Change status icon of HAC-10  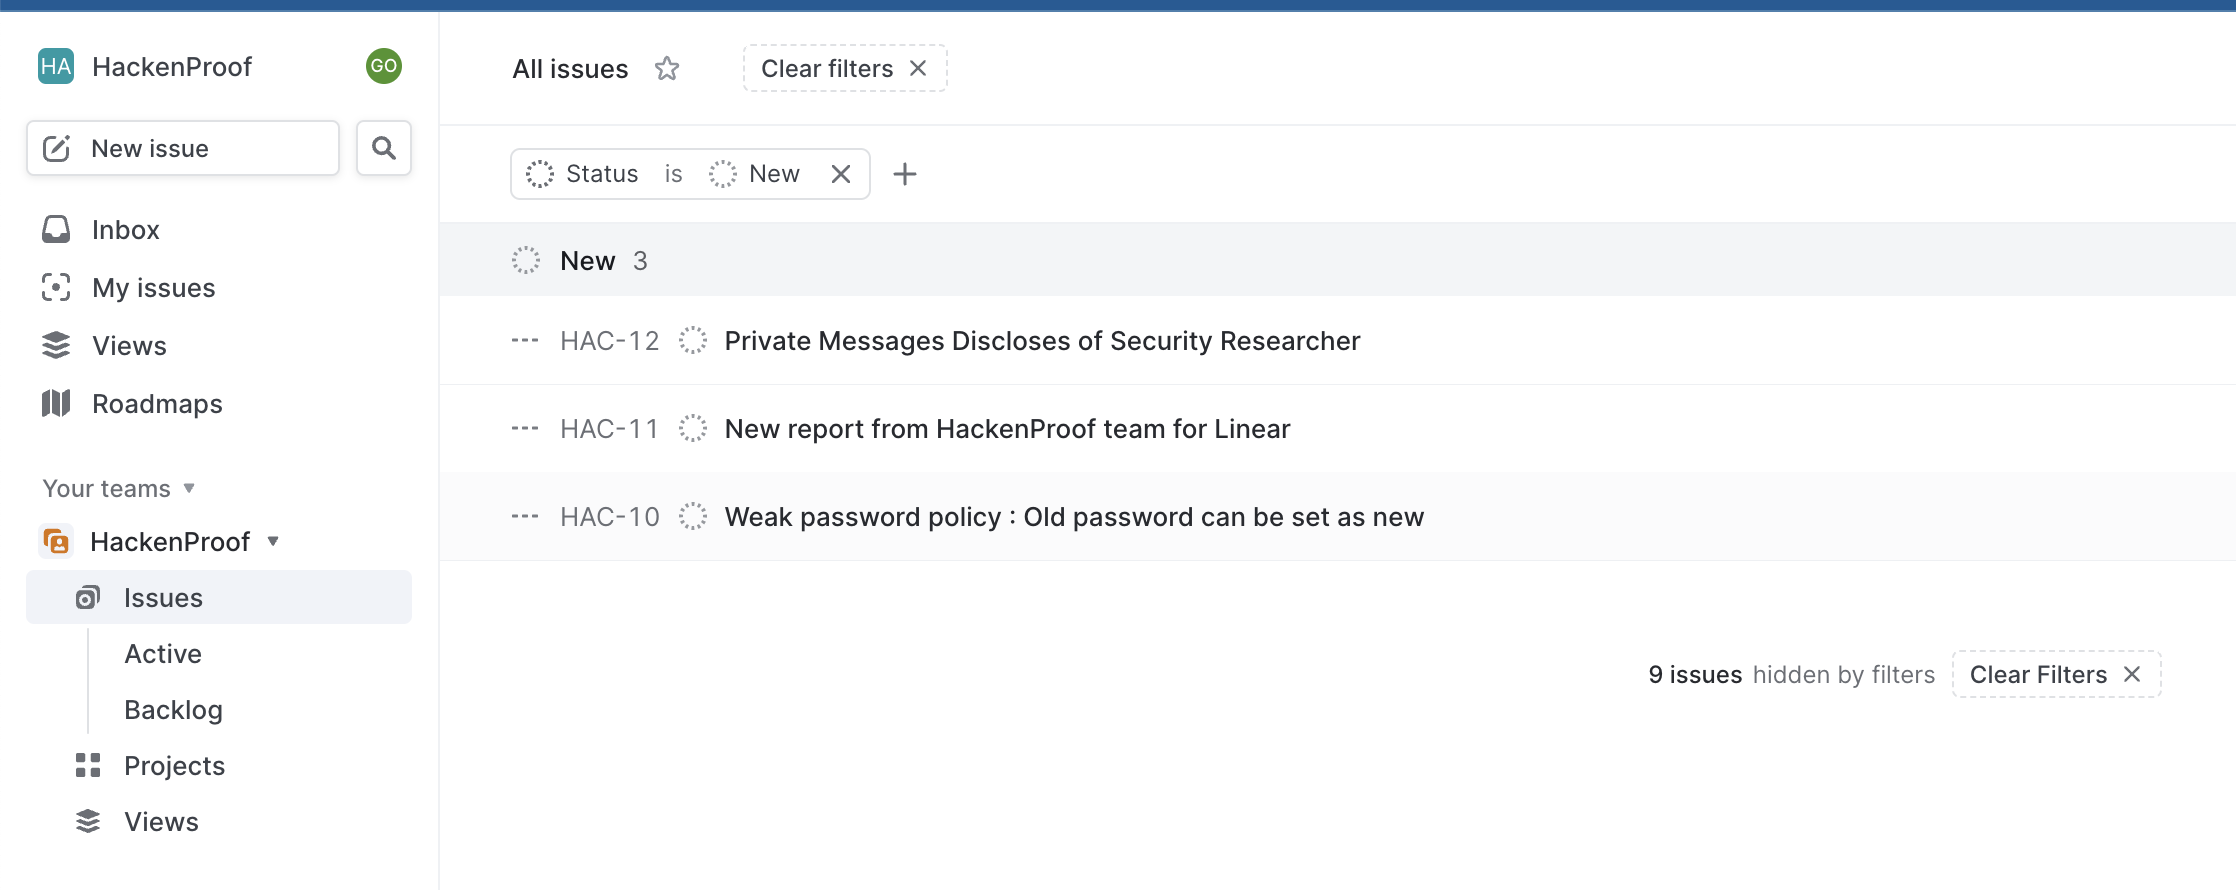point(693,517)
